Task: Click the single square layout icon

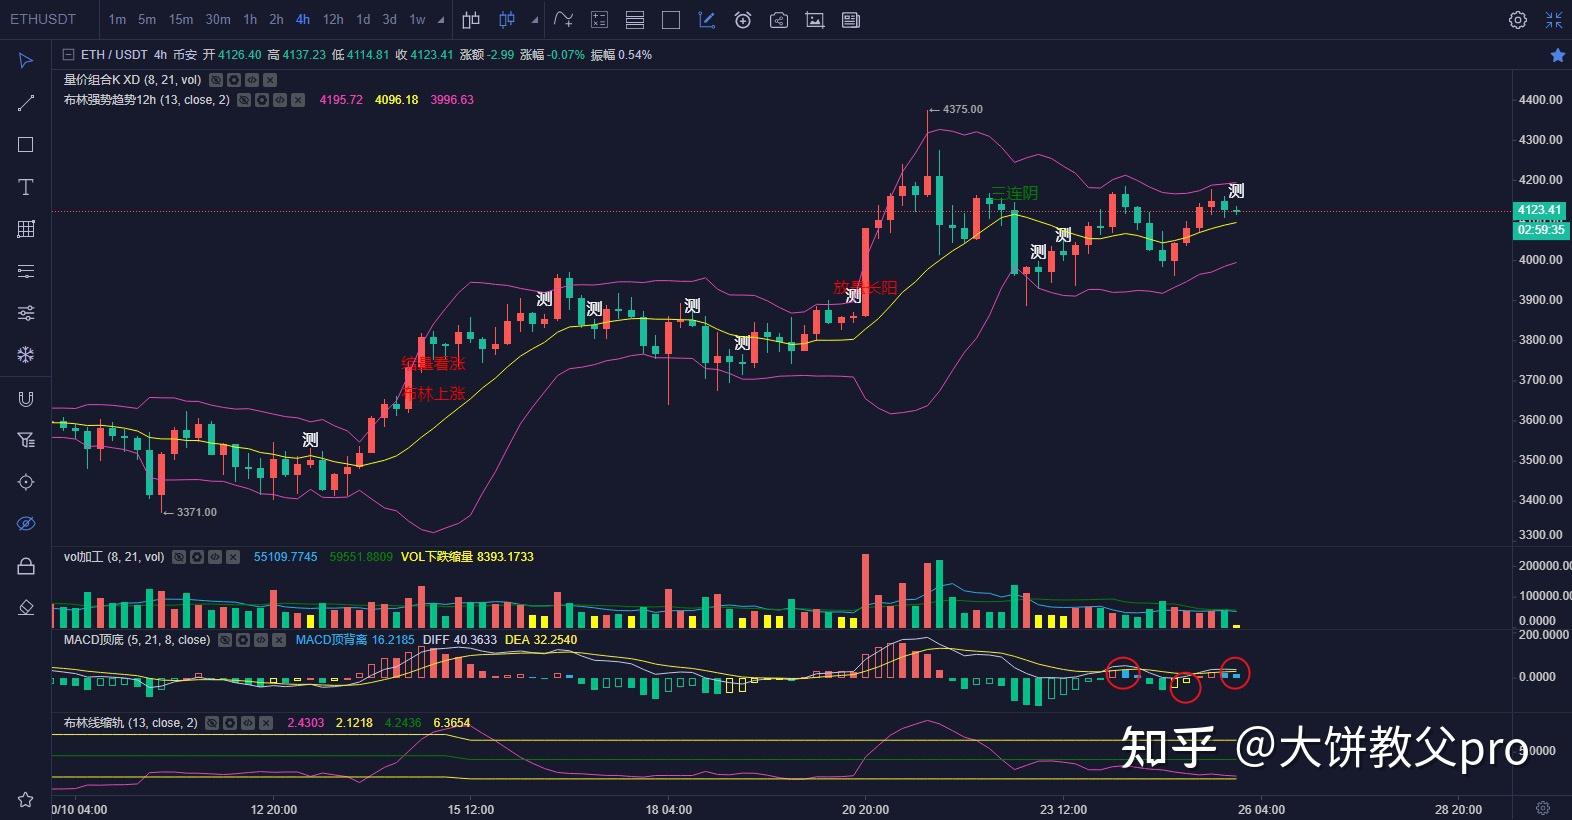Action: [x=671, y=20]
